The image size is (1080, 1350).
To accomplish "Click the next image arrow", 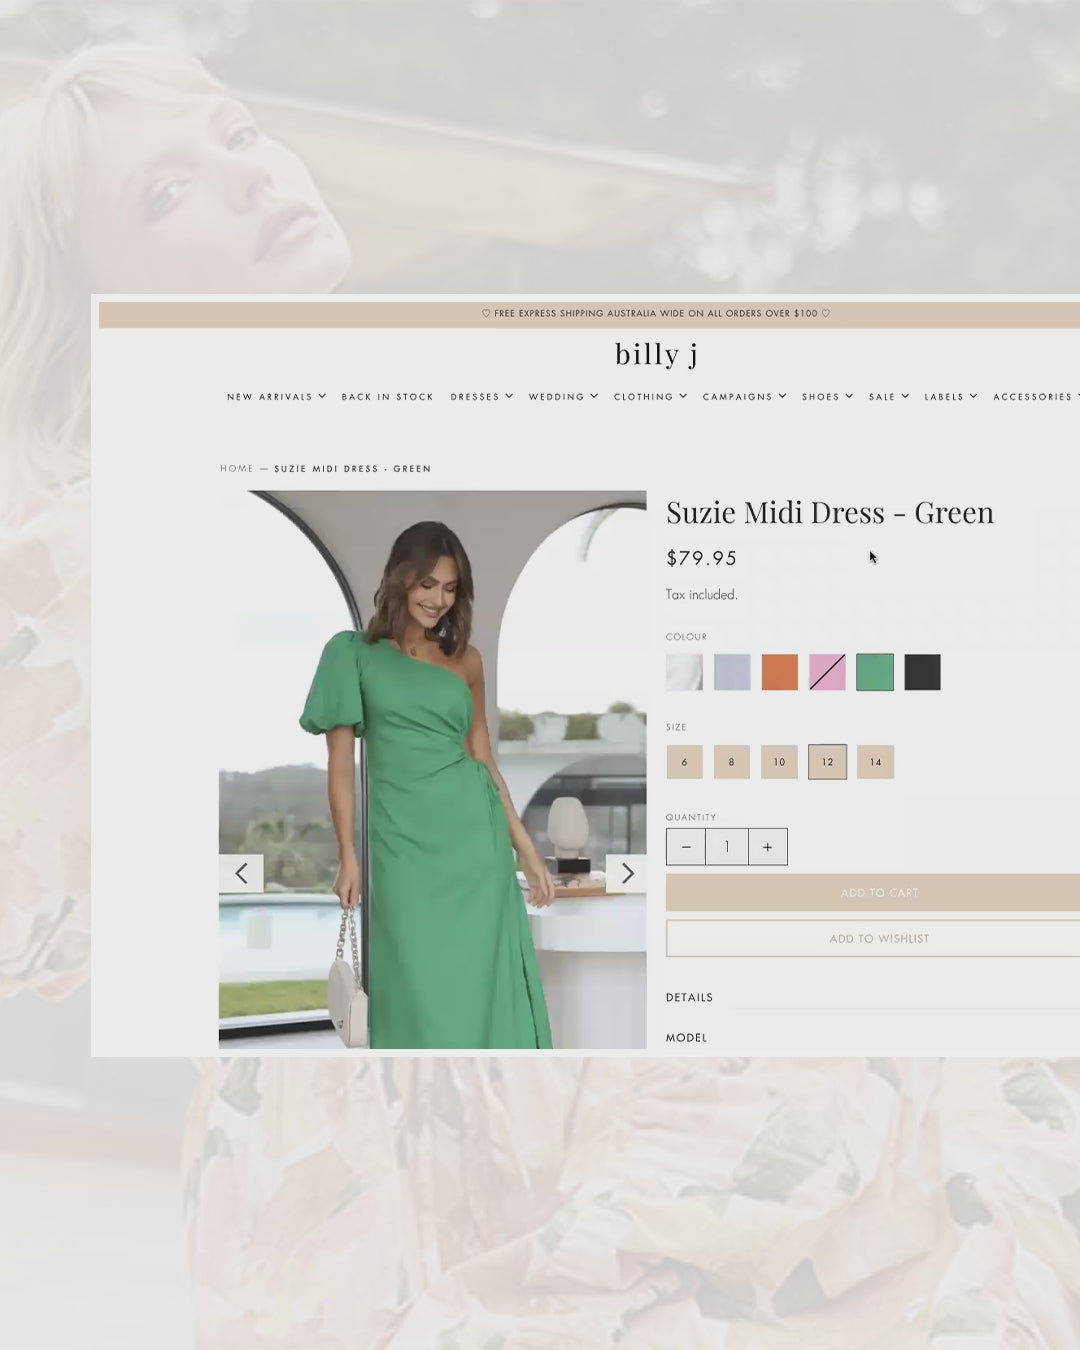I will click(x=627, y=873).
